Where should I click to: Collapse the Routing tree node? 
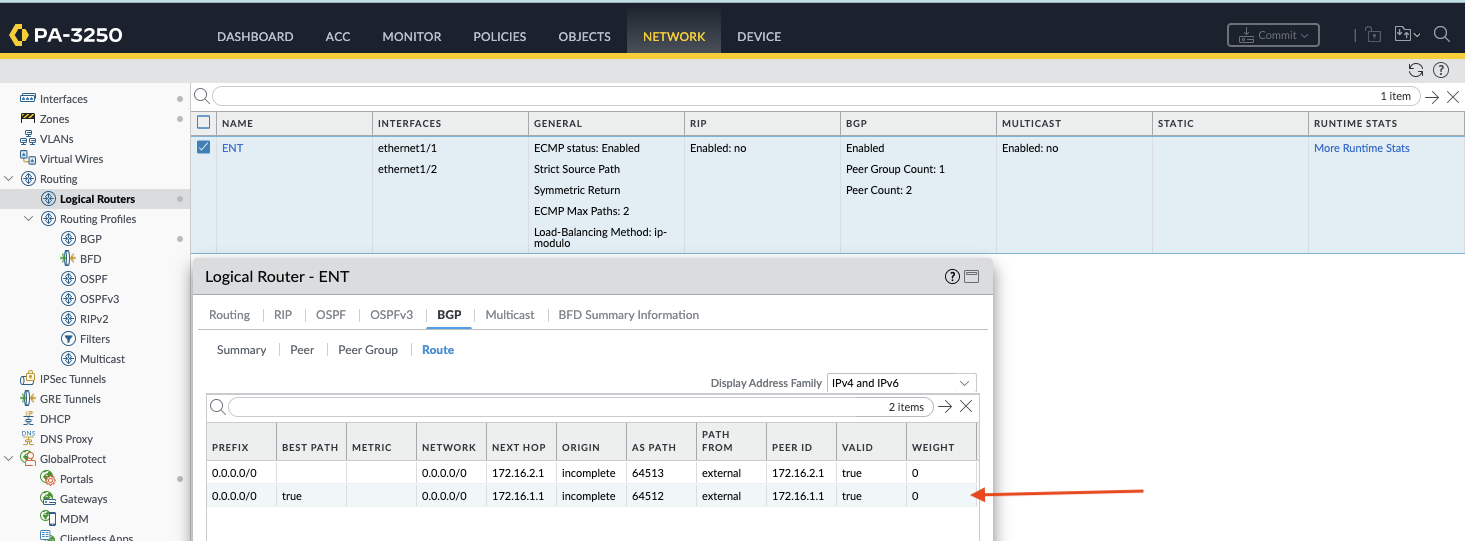(9, 179)
